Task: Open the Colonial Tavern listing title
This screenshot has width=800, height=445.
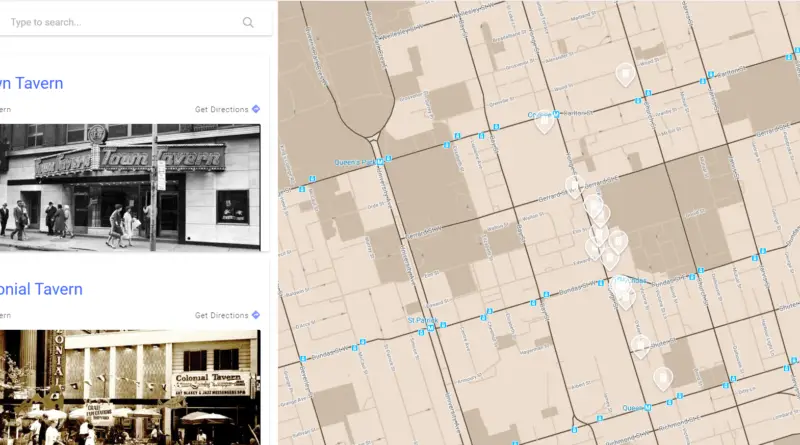Action: coord(41,289)
